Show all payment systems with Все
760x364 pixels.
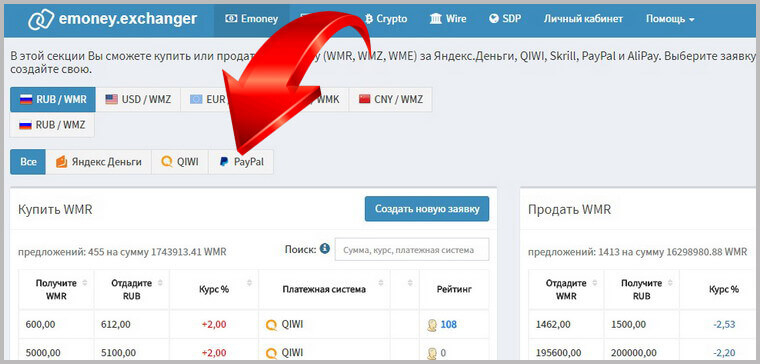(28, 162)
